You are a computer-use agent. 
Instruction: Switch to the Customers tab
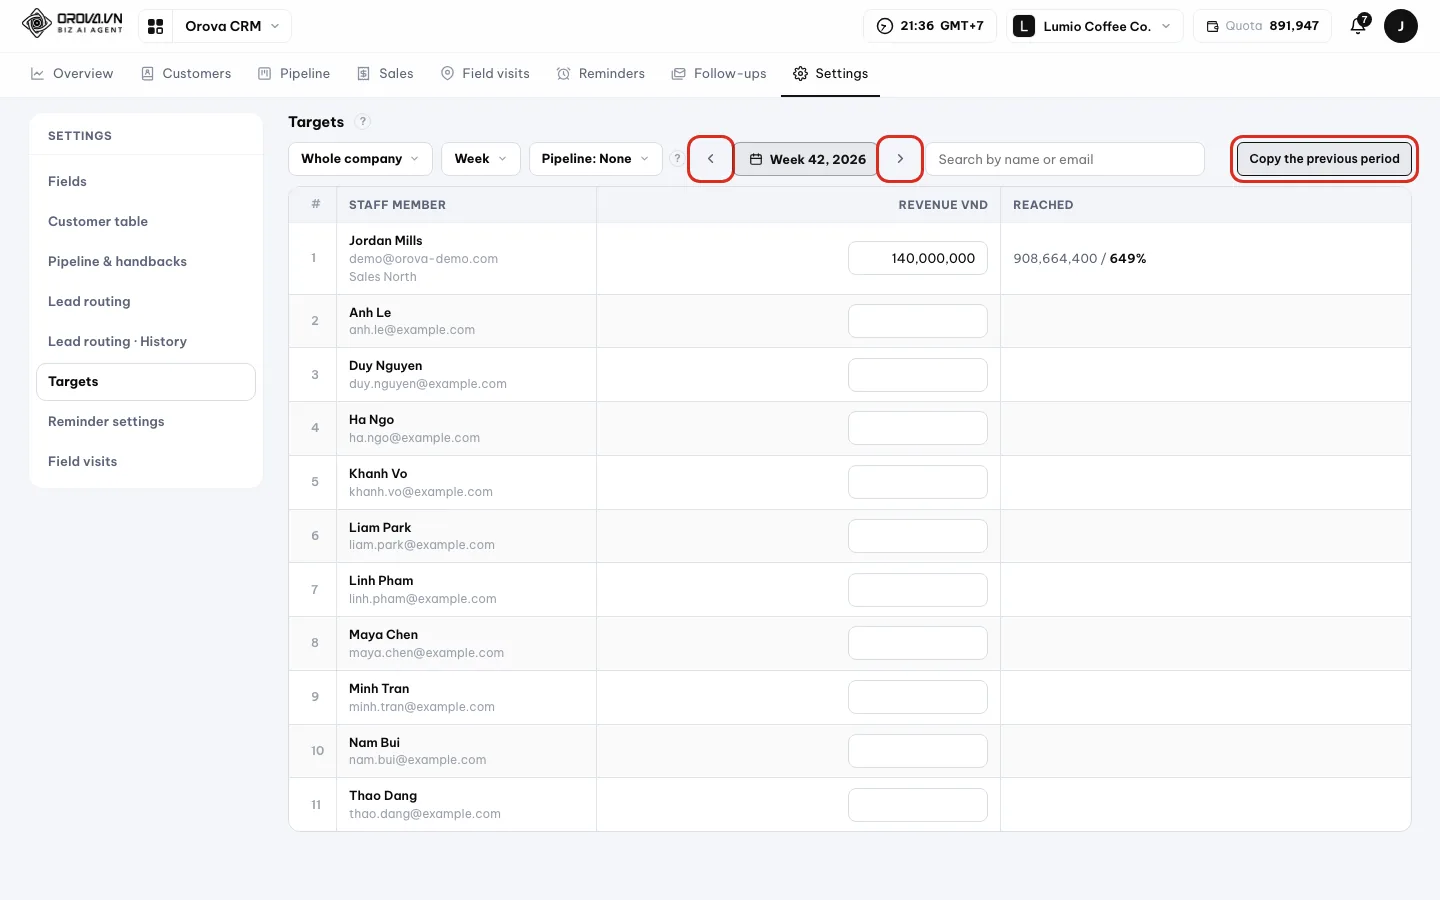click(186, 74)
